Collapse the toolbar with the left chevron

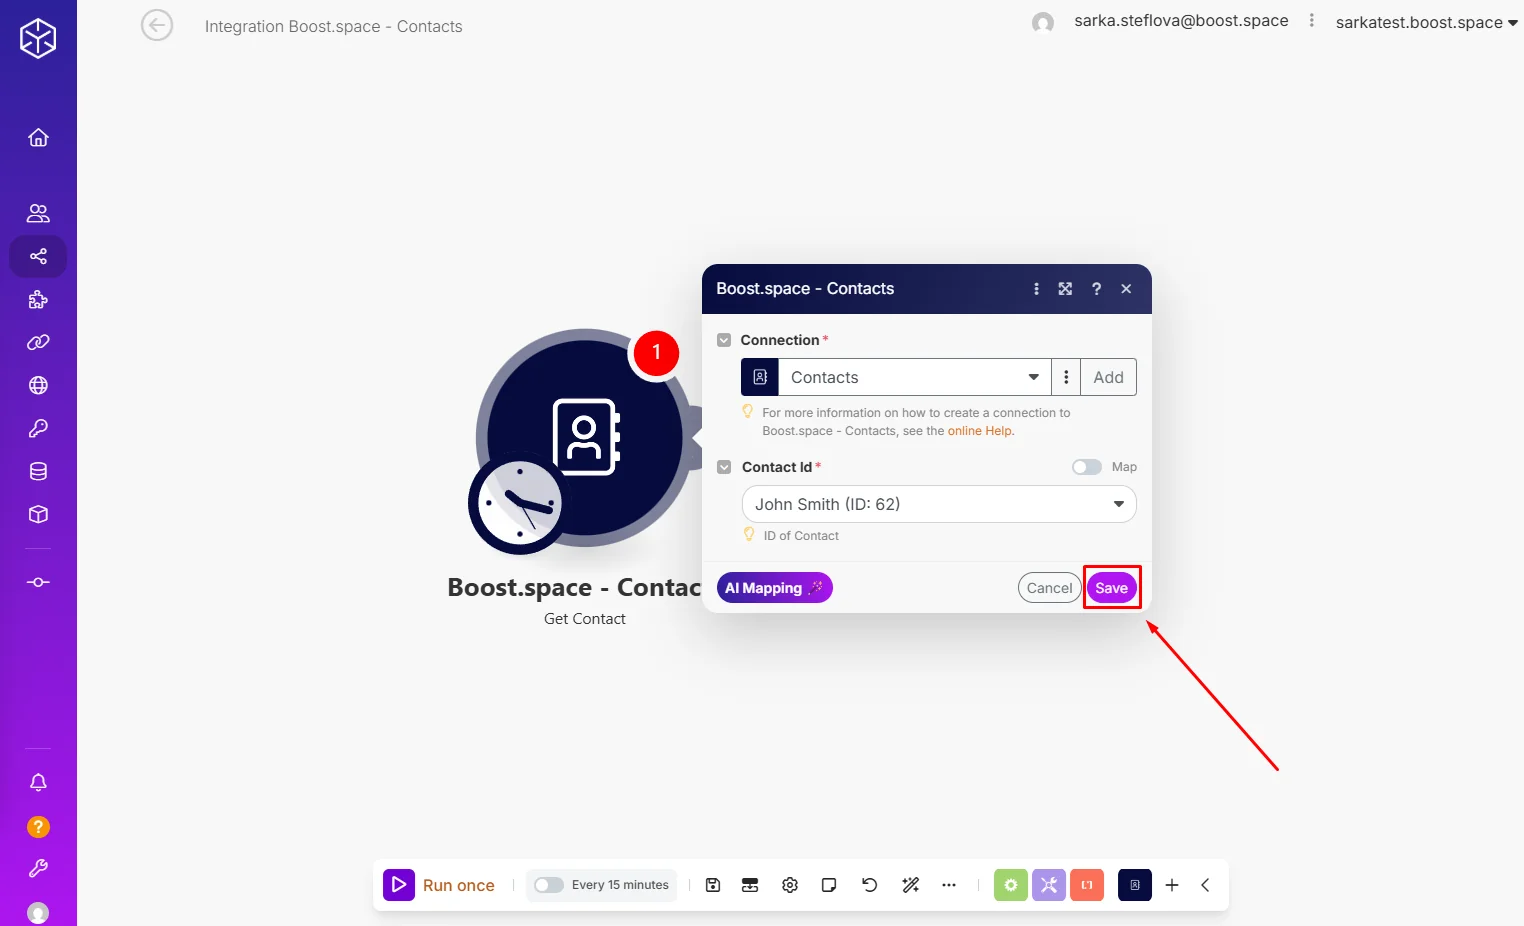coord(1205,885)
